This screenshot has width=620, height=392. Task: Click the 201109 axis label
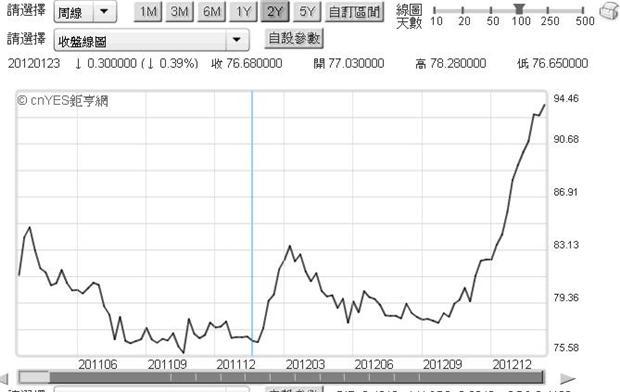[167, 364]
